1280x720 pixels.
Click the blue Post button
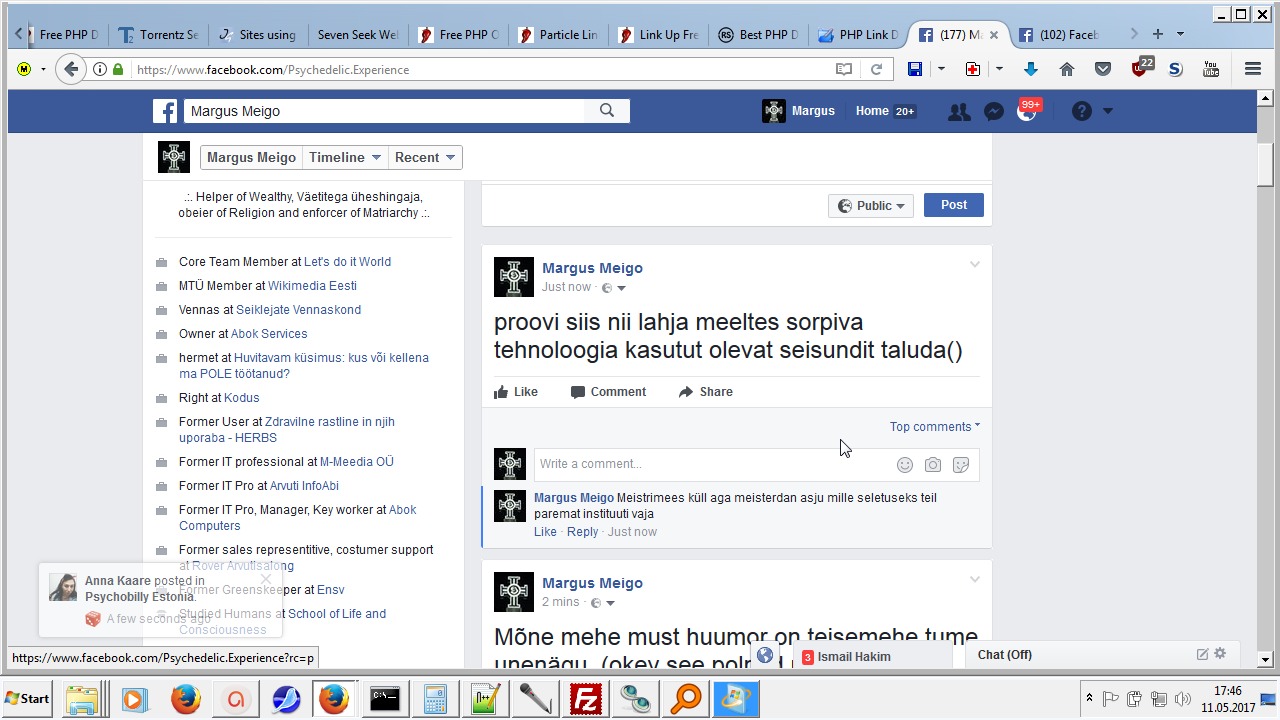click(x=953, y=205)
